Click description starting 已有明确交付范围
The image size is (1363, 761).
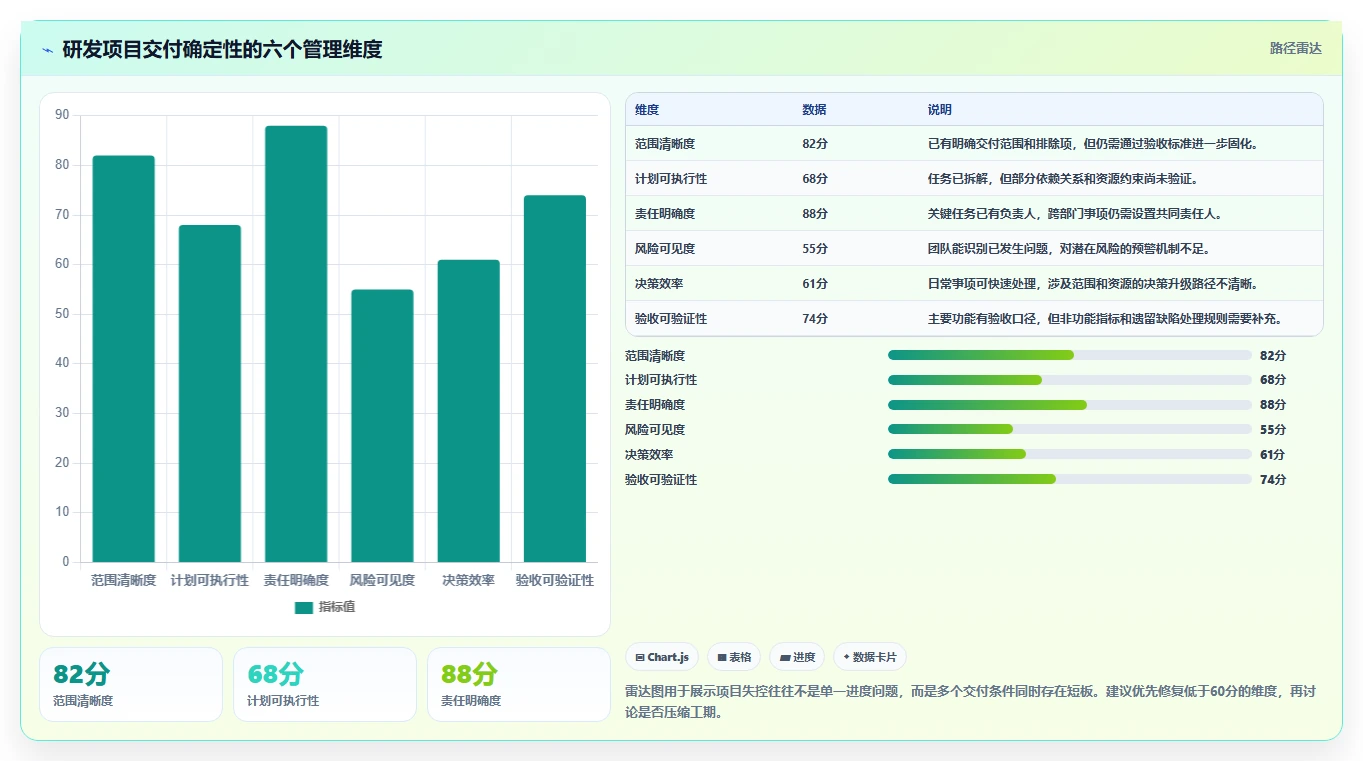(1093, 144)
